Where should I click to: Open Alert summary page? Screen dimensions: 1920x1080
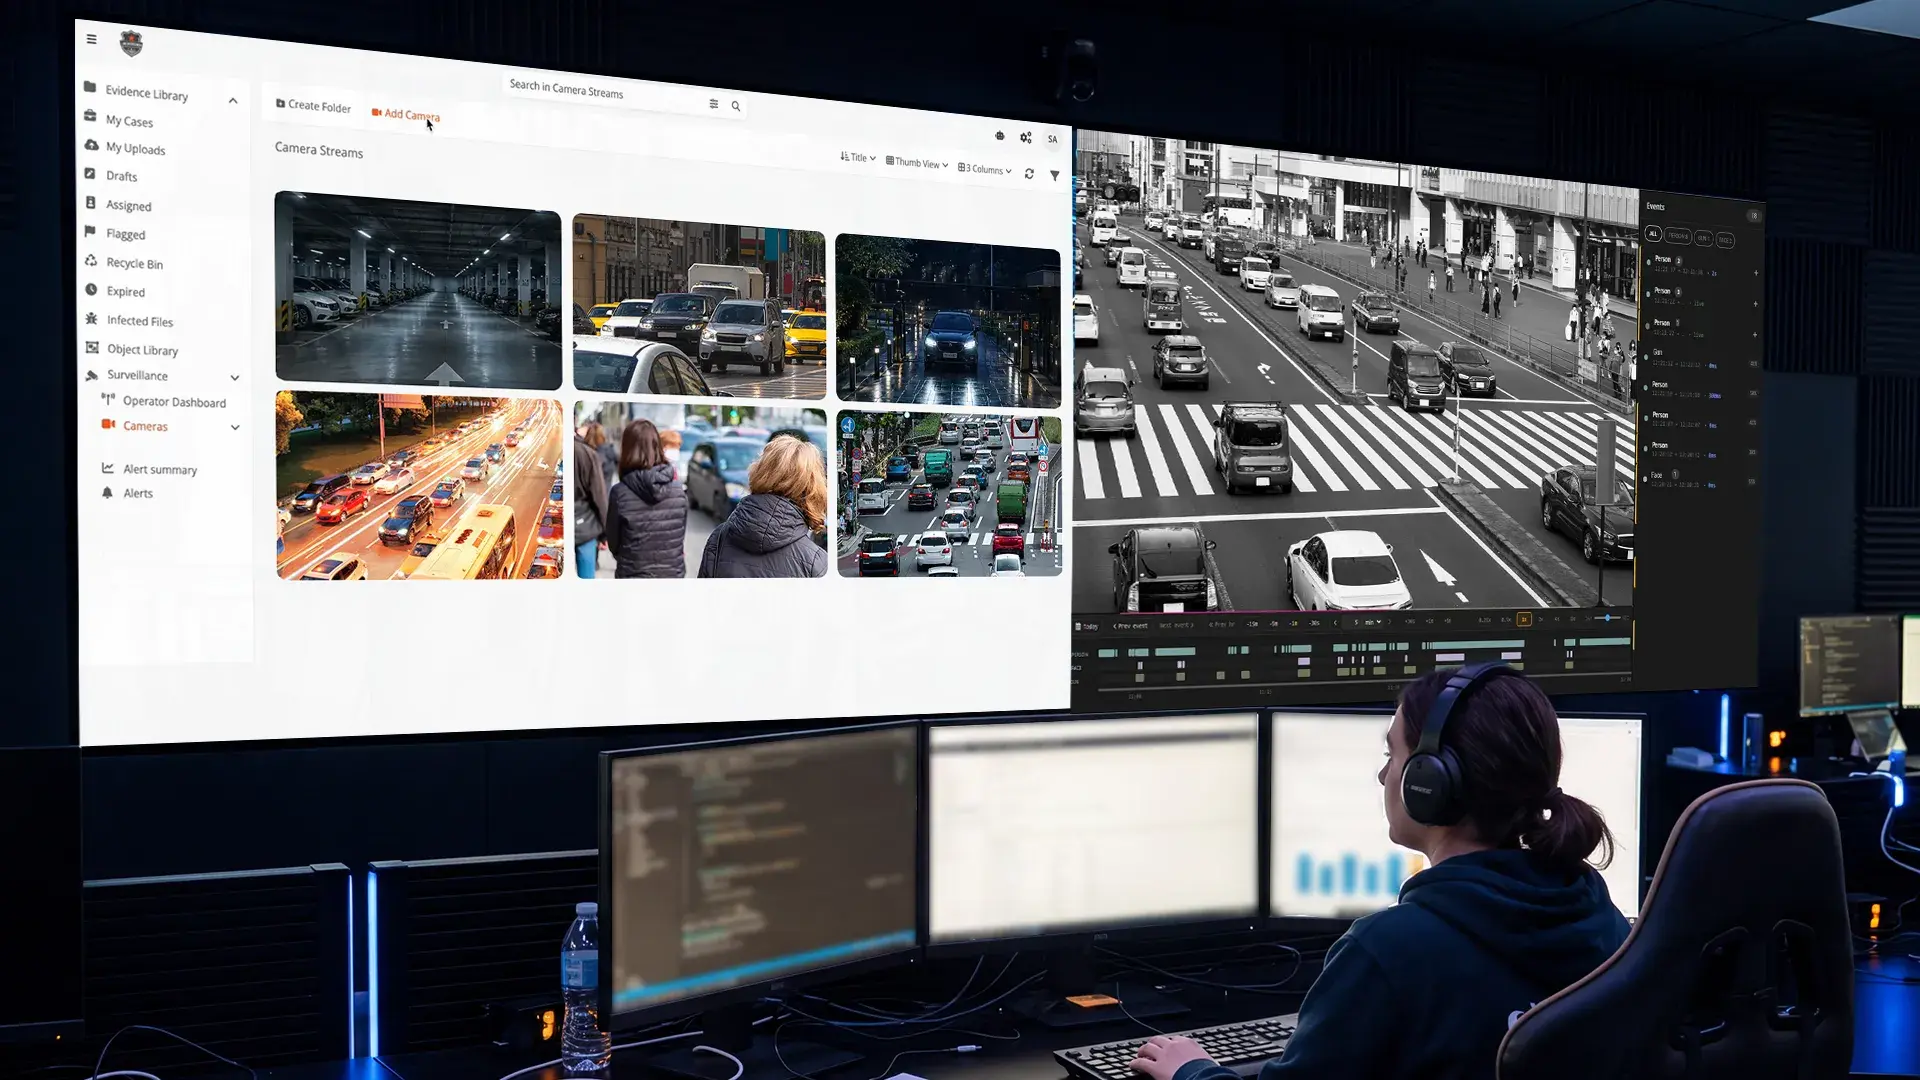coord(150,469)
